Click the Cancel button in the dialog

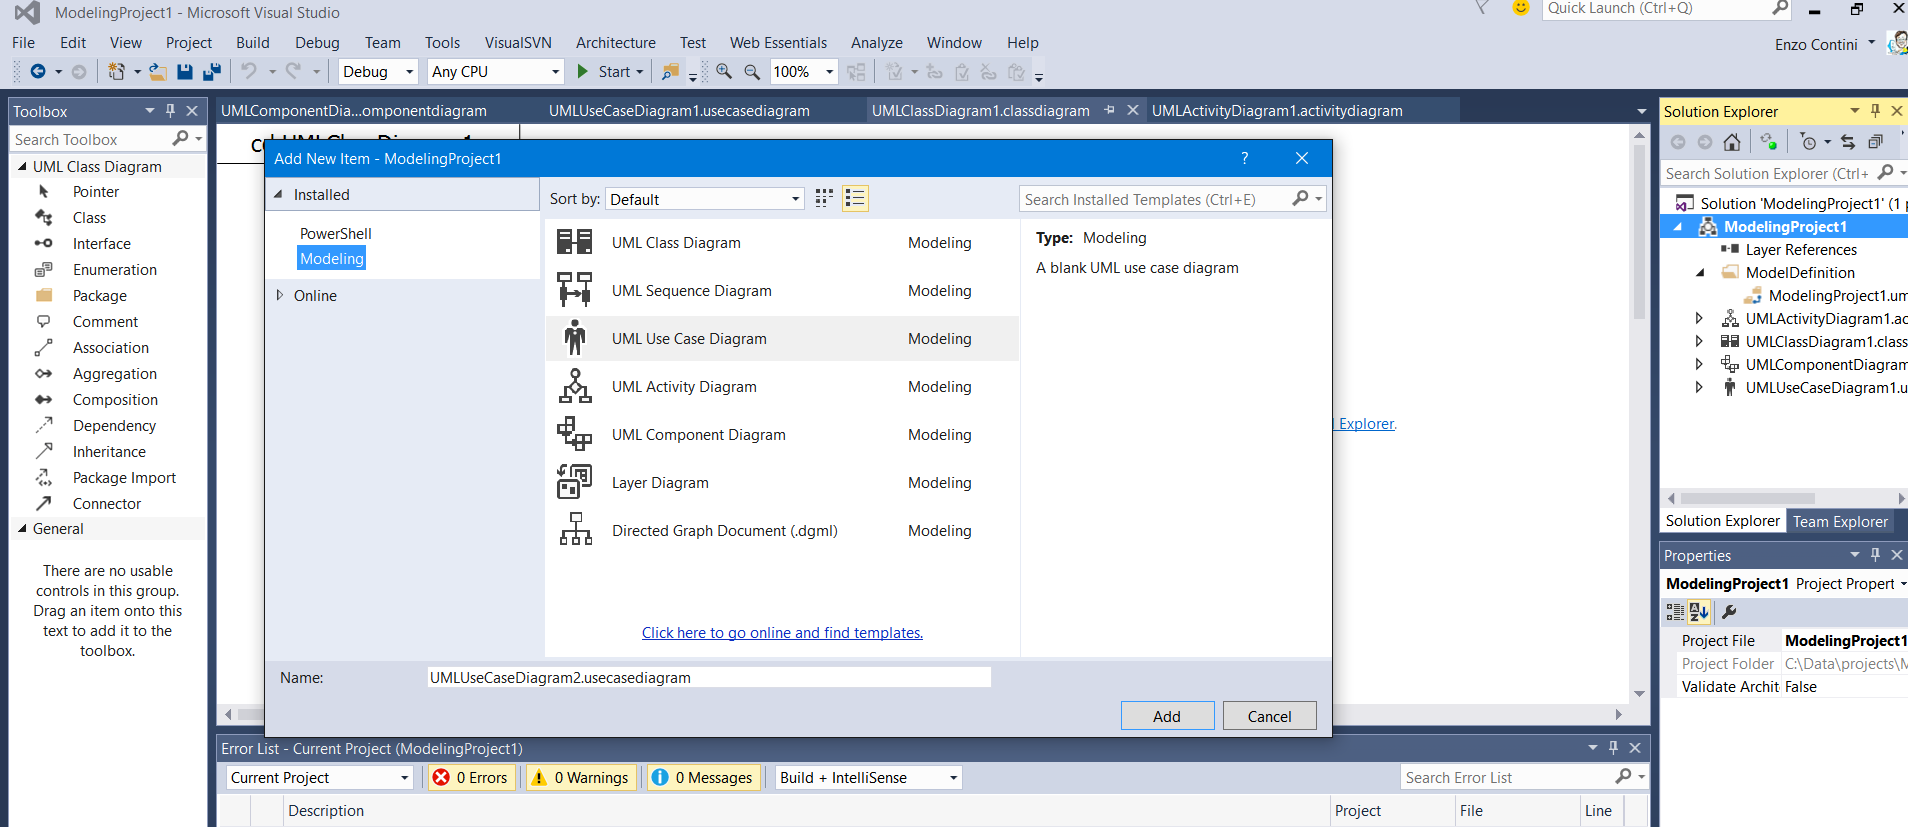1269,716
